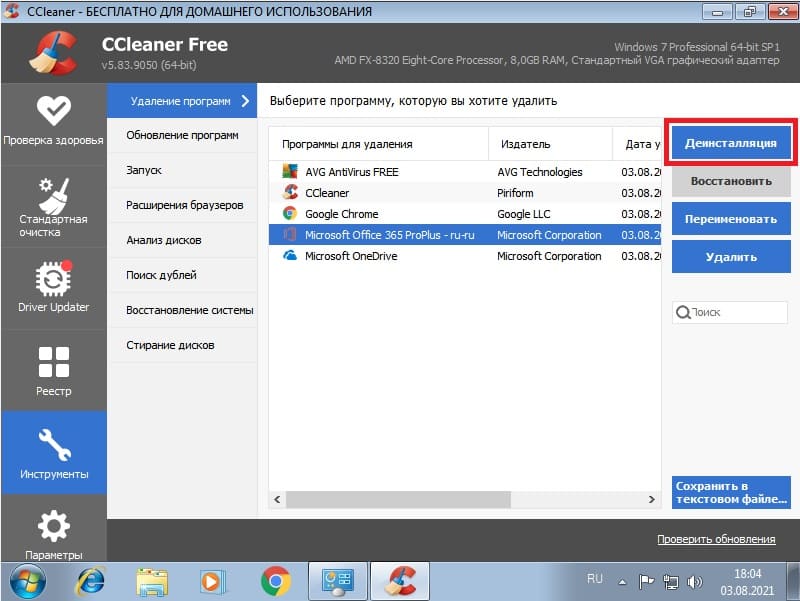This screenshot has width=800, height=601.
Task: Show hidden tray icons arrow
Action: point(622,582)
